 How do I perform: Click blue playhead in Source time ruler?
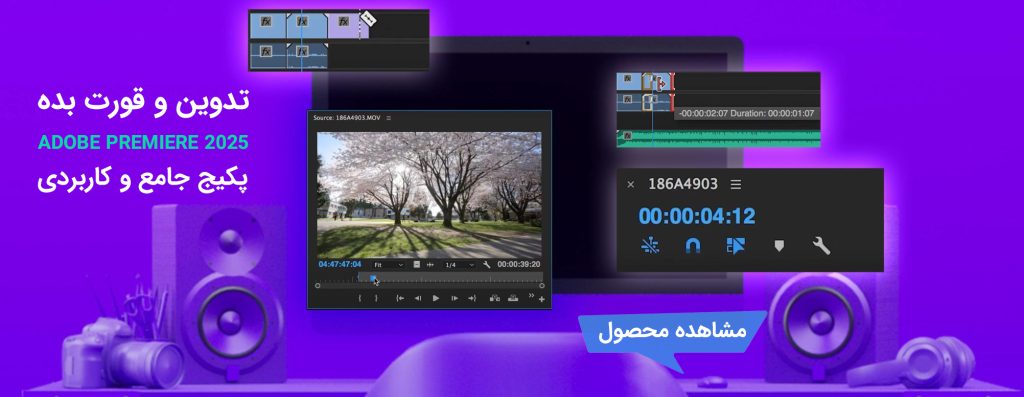coord(372,278)
